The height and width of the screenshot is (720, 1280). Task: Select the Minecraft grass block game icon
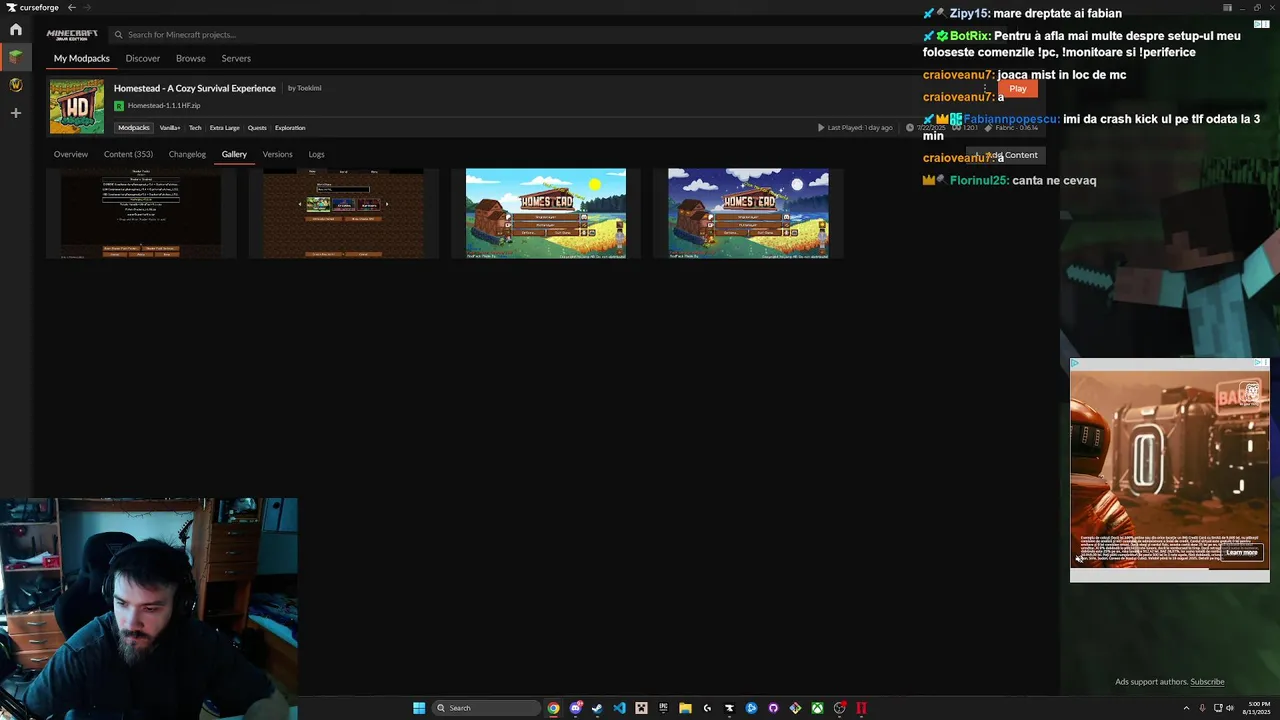coord(16,57)
